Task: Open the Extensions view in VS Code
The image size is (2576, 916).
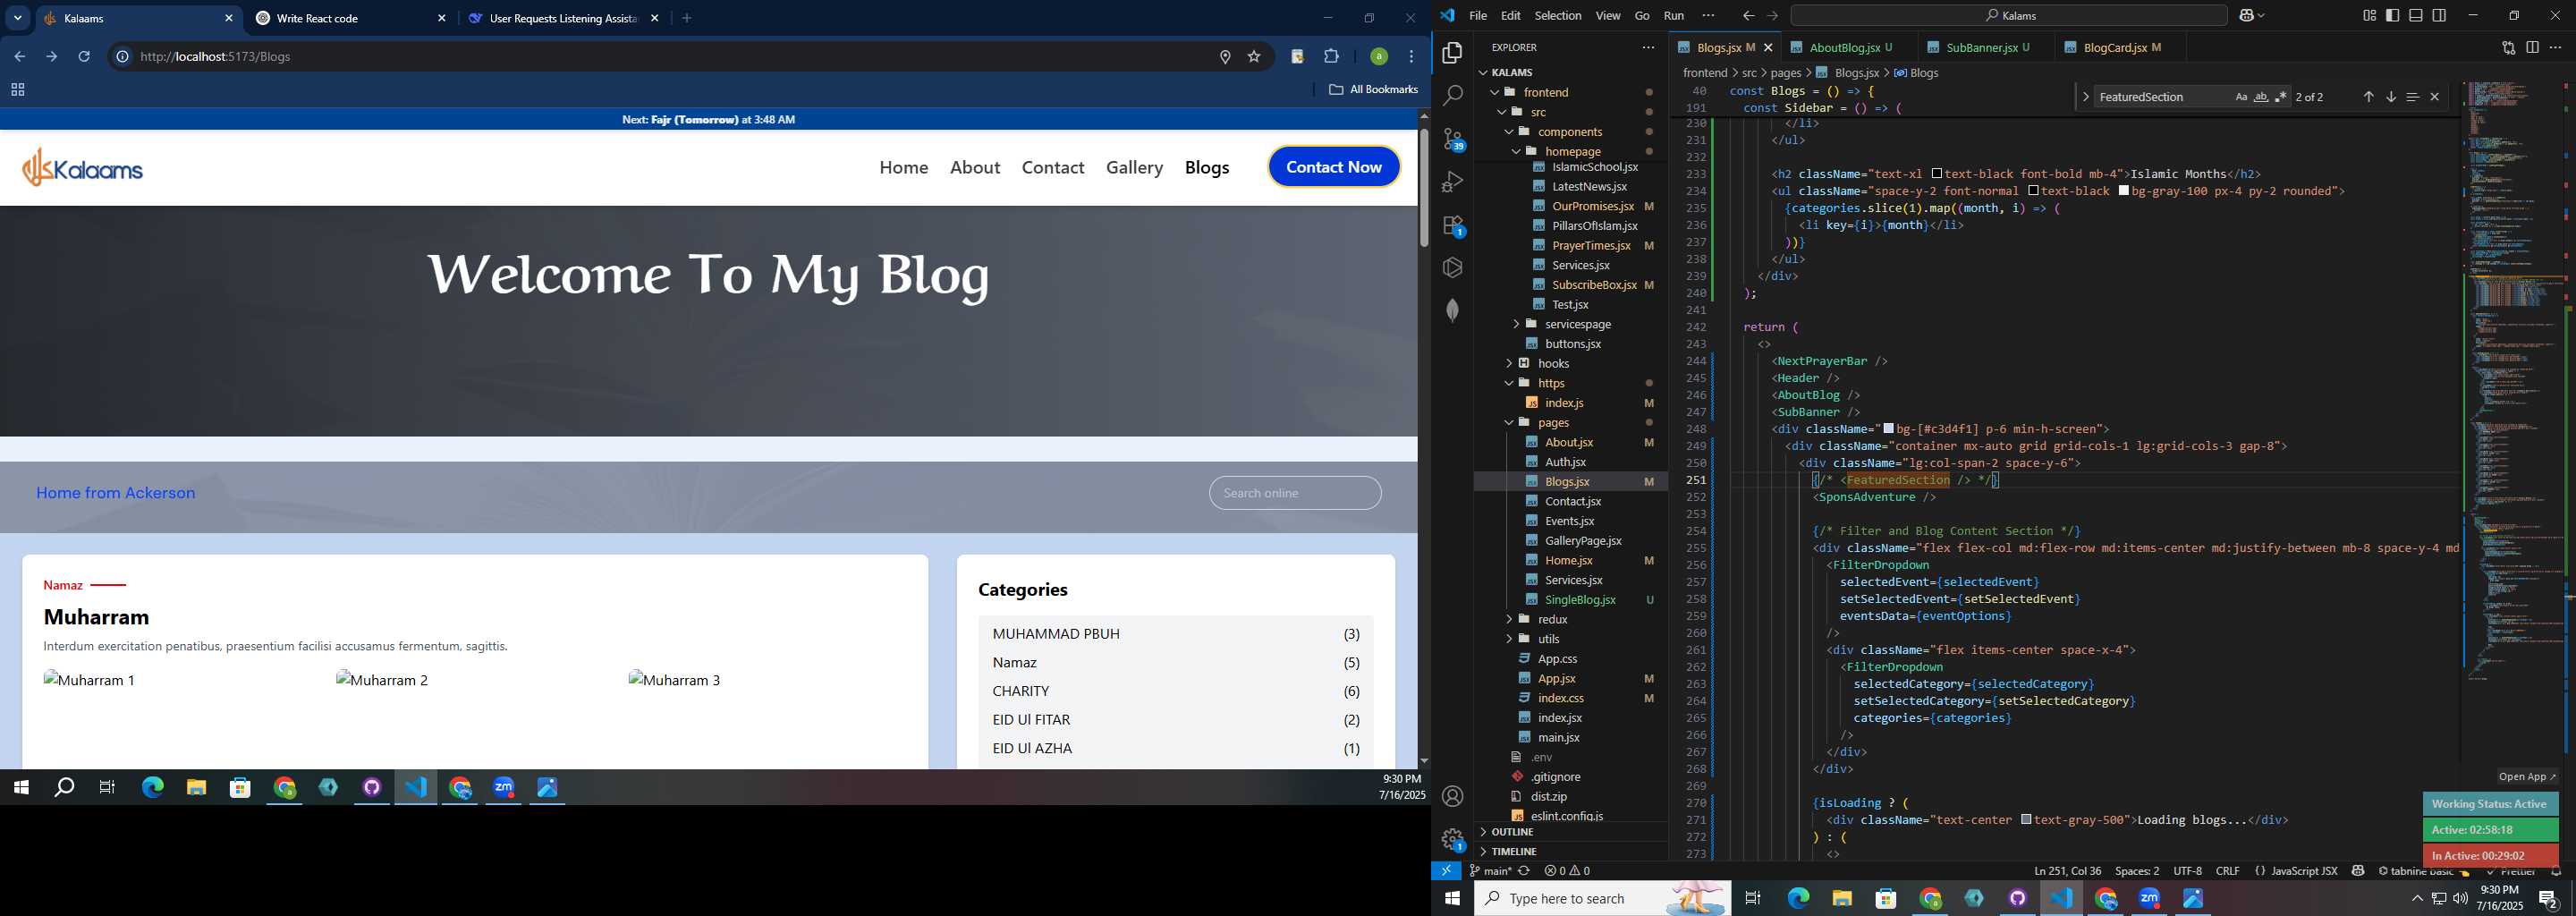Action: coord(1453,225)
